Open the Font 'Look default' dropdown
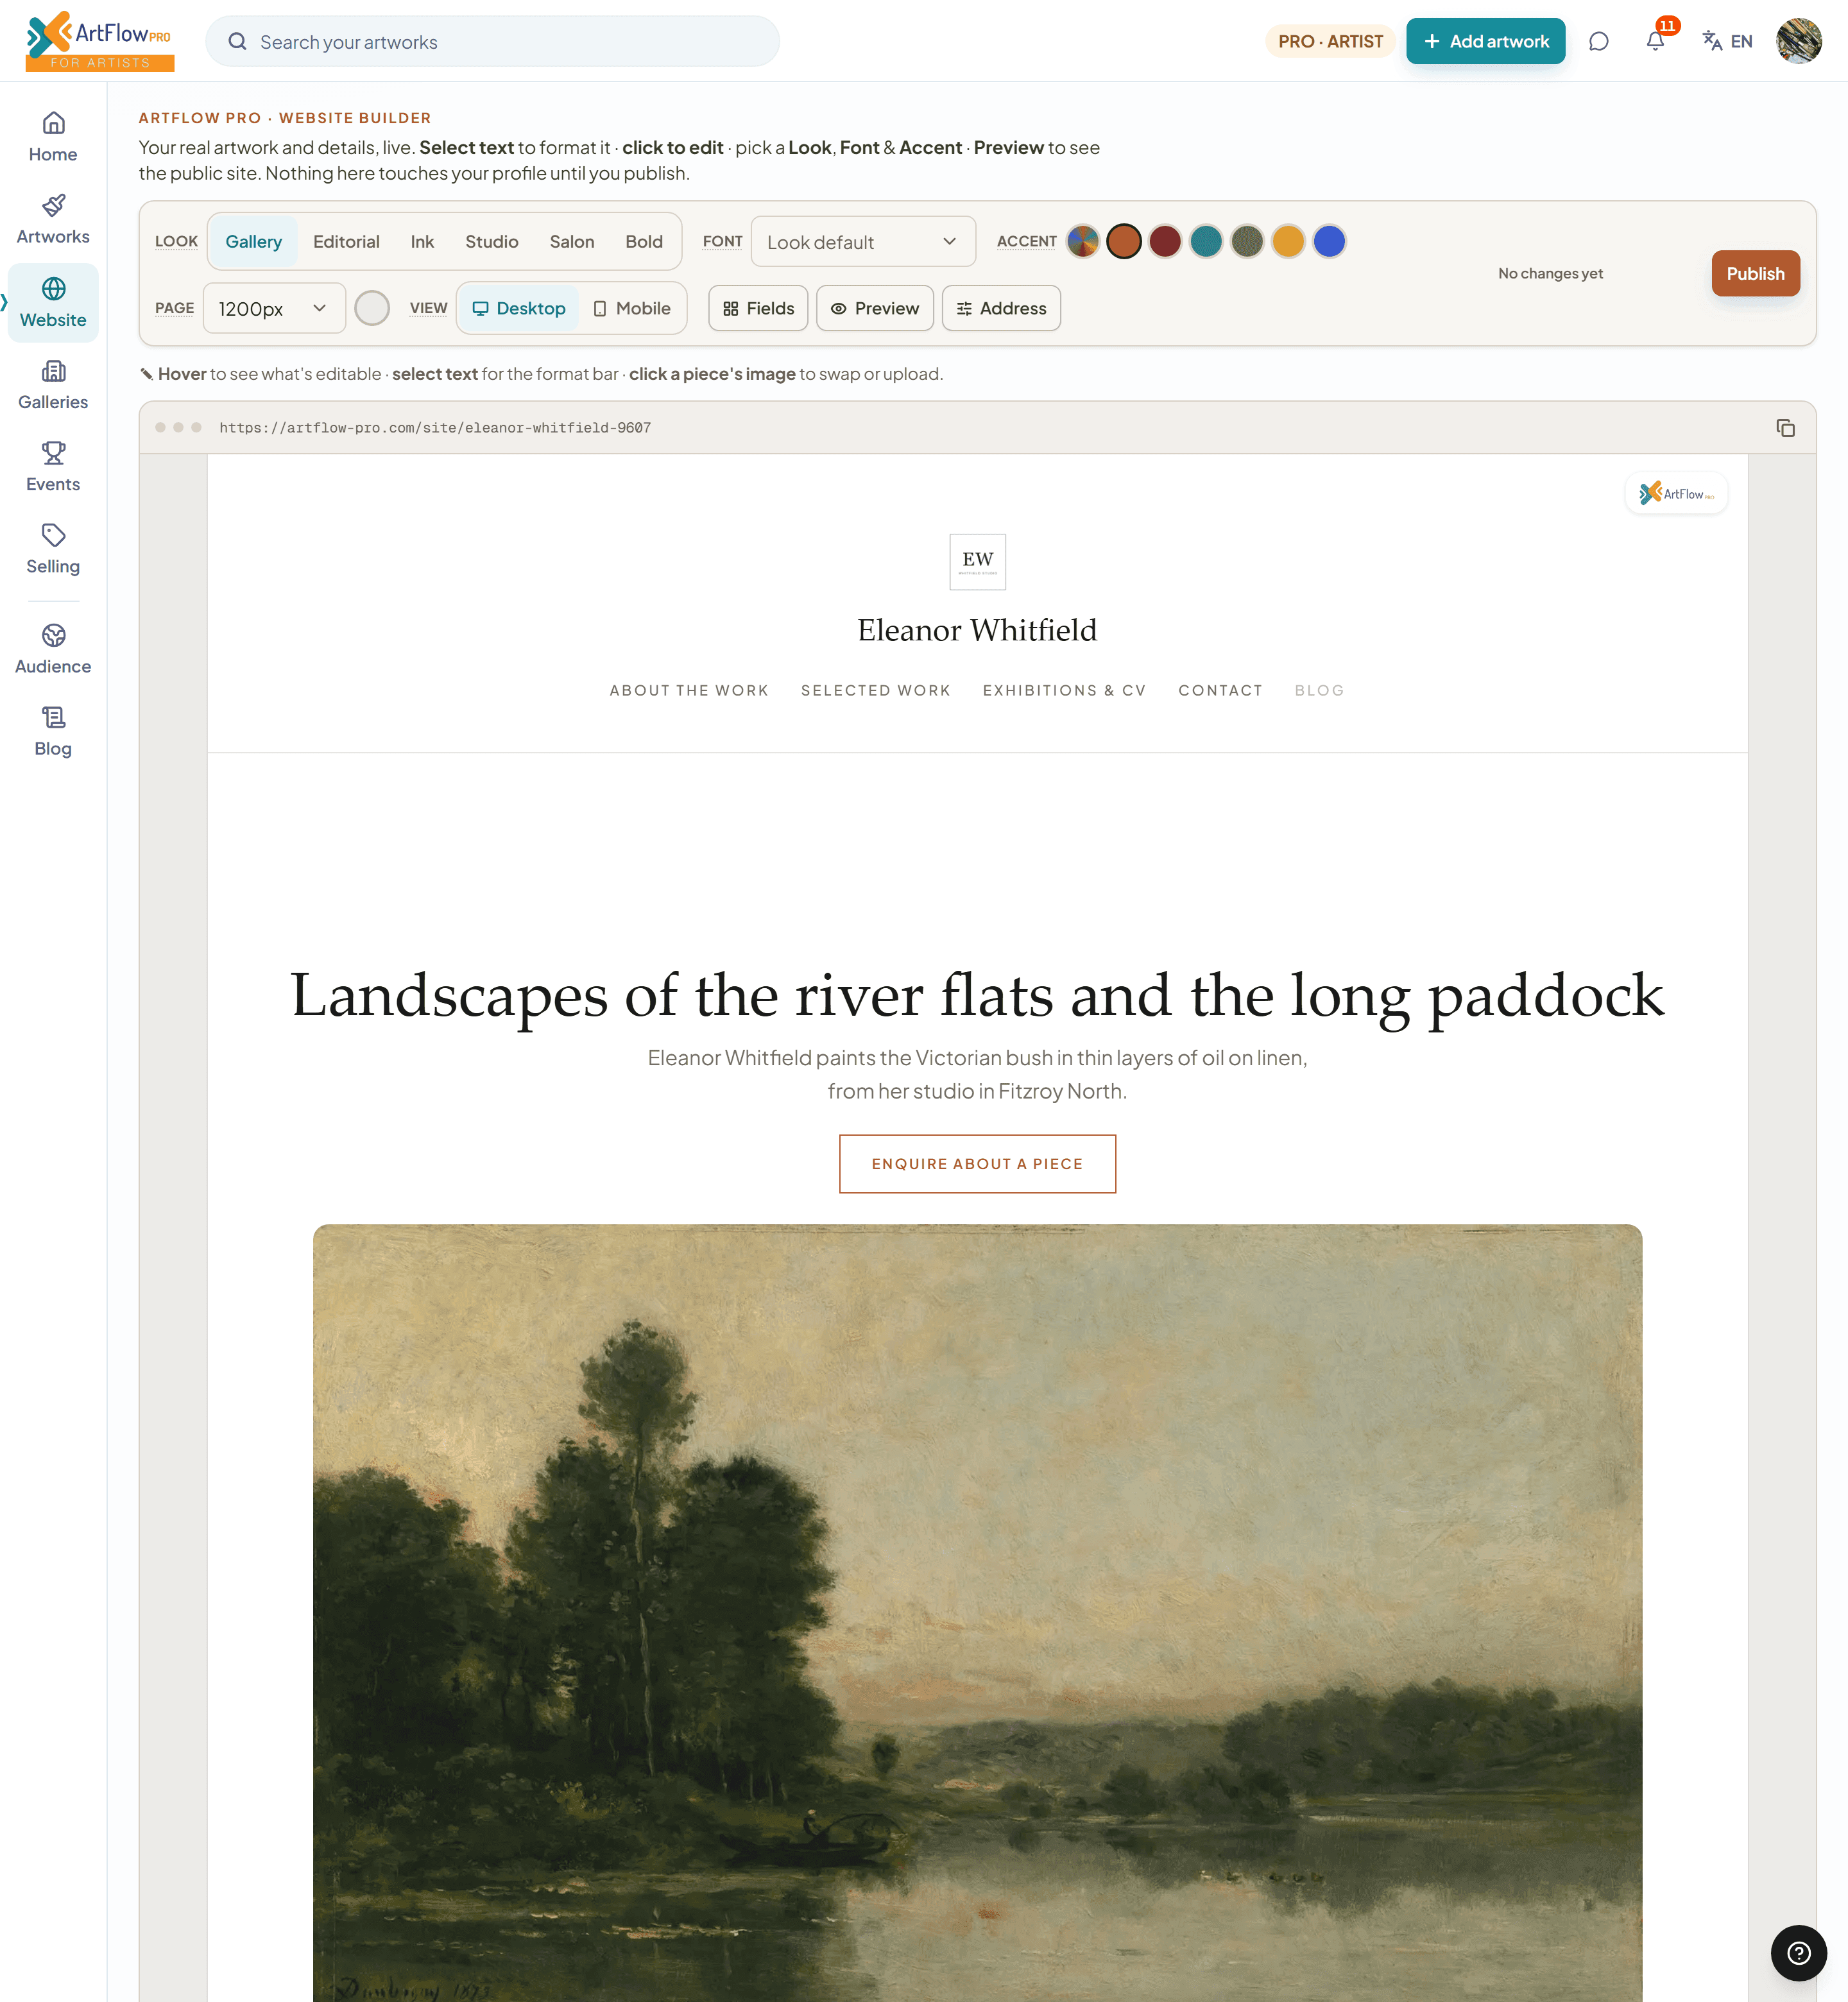 [x=863, y=241]
